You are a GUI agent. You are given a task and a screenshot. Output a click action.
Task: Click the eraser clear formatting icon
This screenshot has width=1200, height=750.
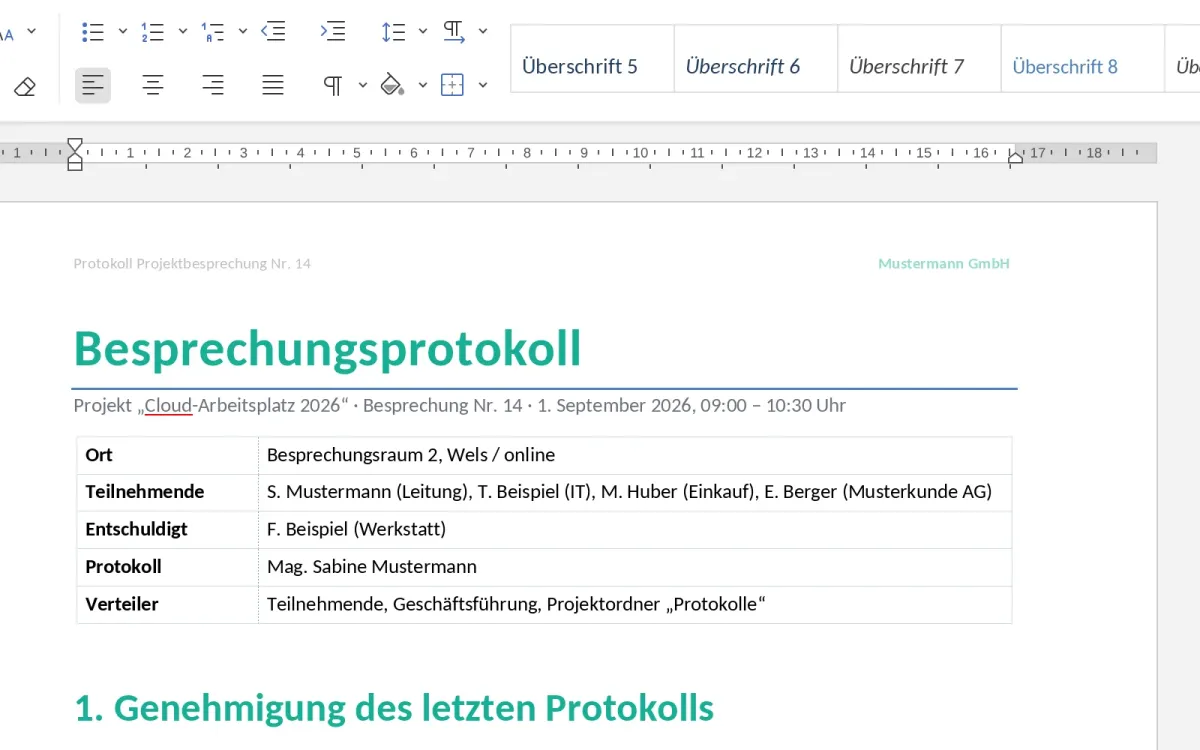(25, 86)
